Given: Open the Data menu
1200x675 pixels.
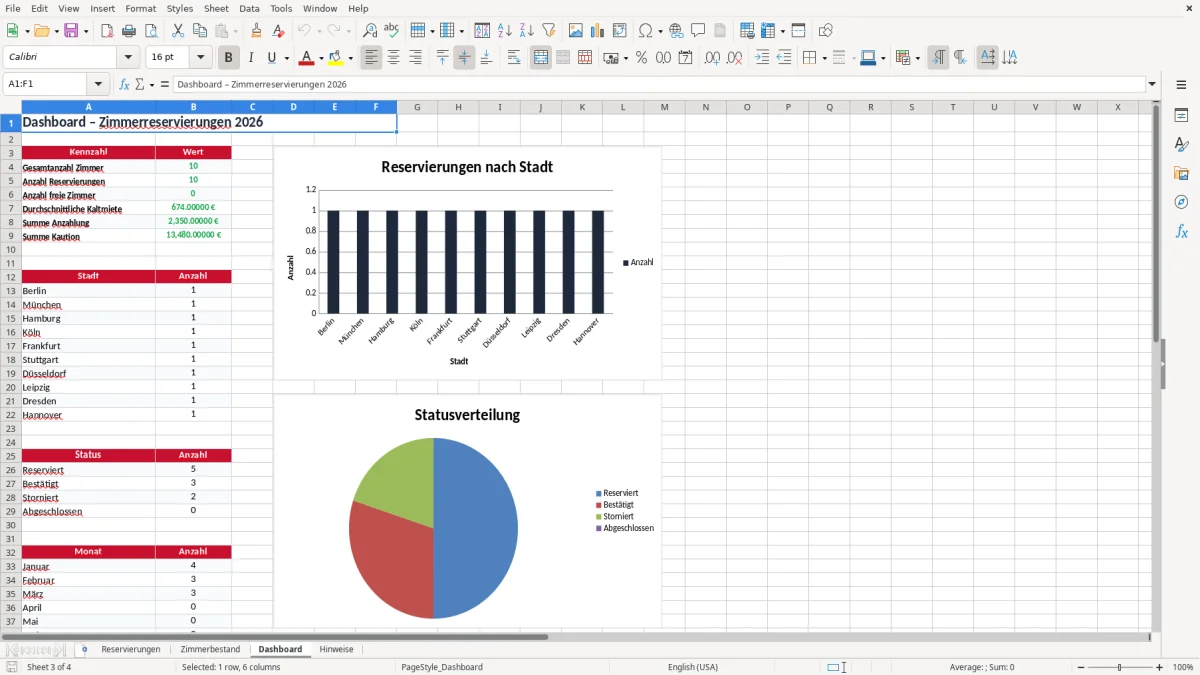Looking at the screenshot, I should click(249, 8).
